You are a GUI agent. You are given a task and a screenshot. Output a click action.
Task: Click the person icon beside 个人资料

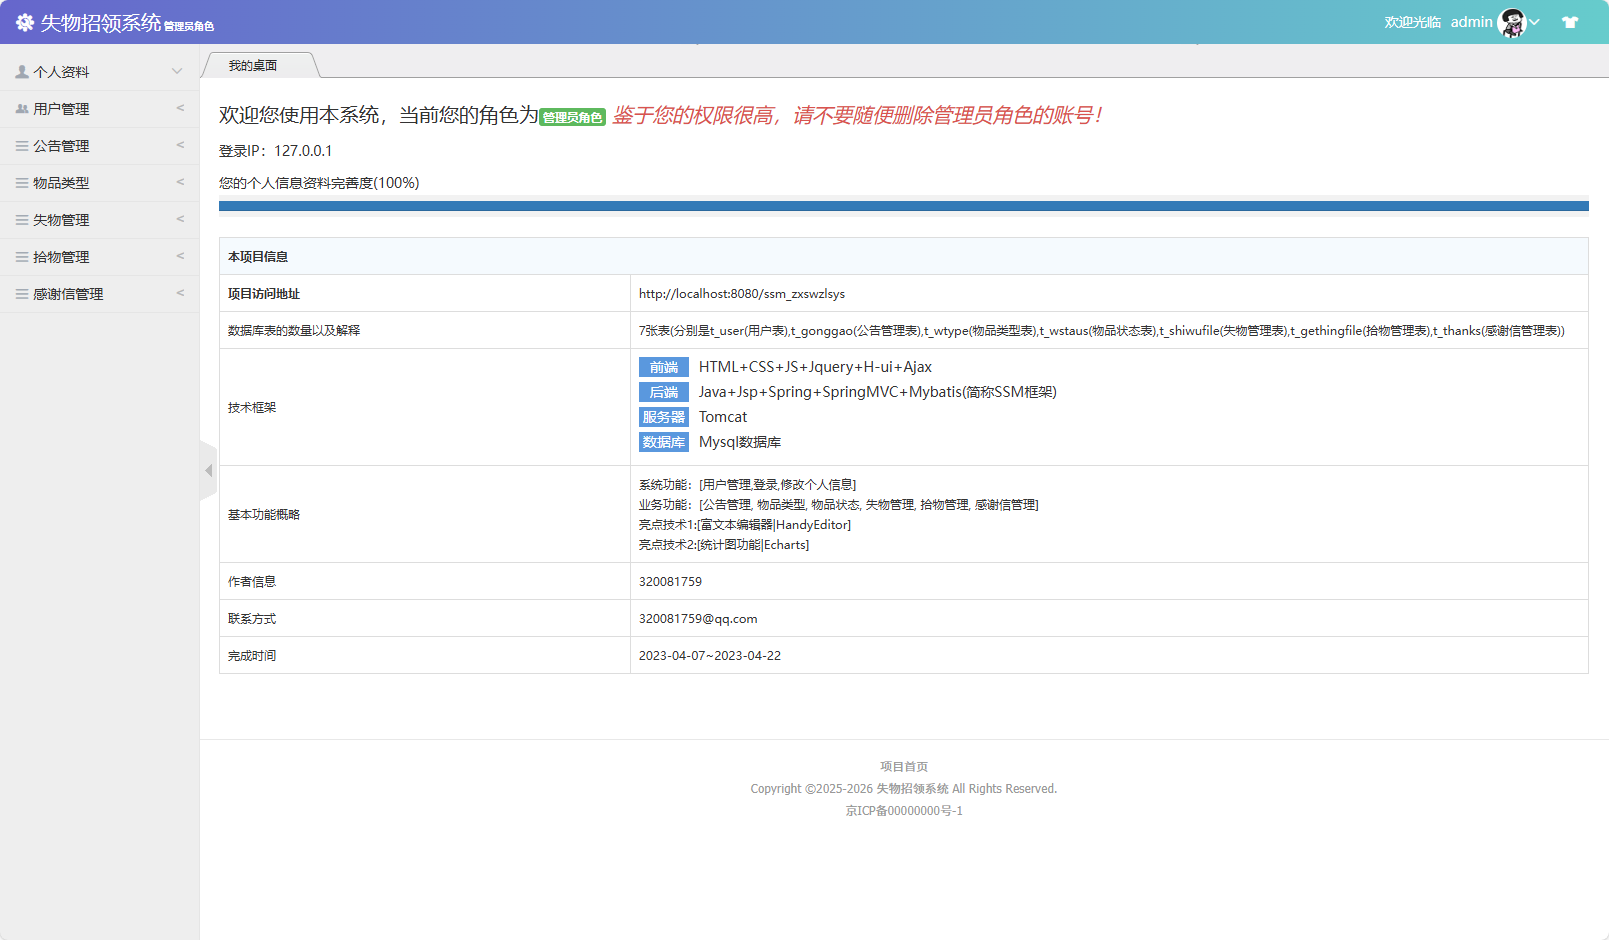tap(22, 72)
